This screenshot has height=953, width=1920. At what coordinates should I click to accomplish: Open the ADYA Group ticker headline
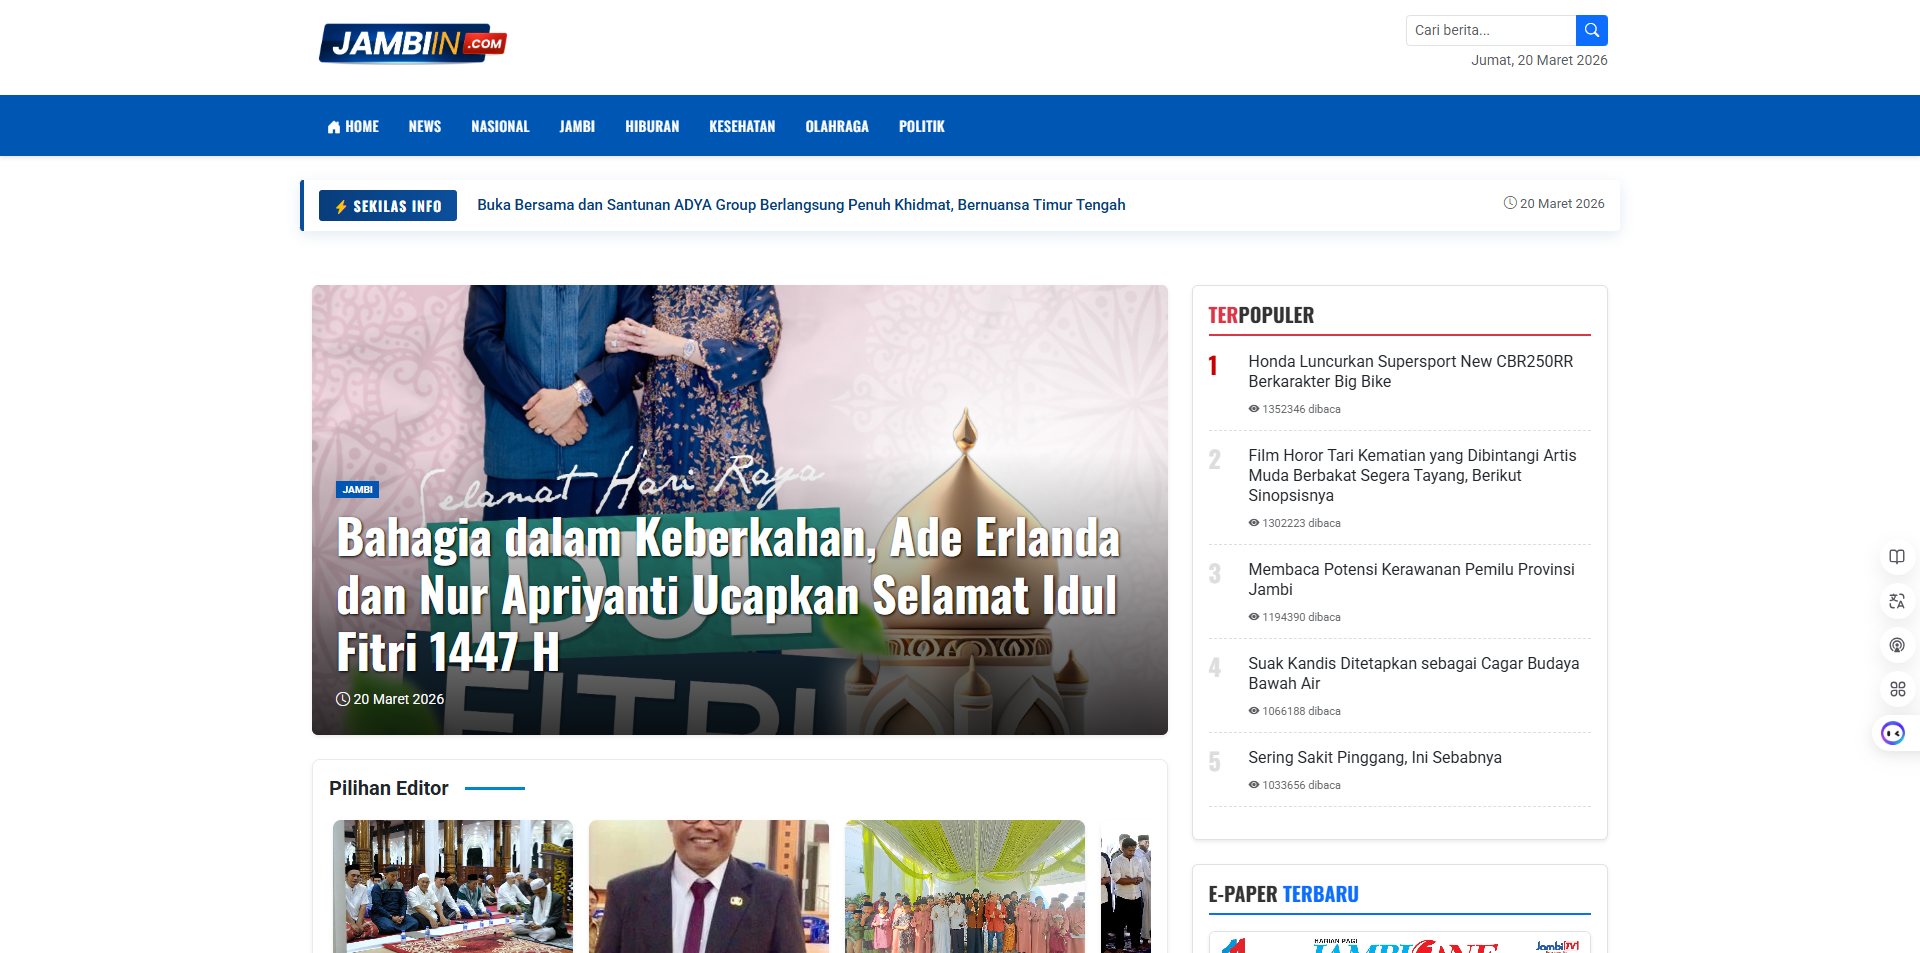[x=800, y=204]
